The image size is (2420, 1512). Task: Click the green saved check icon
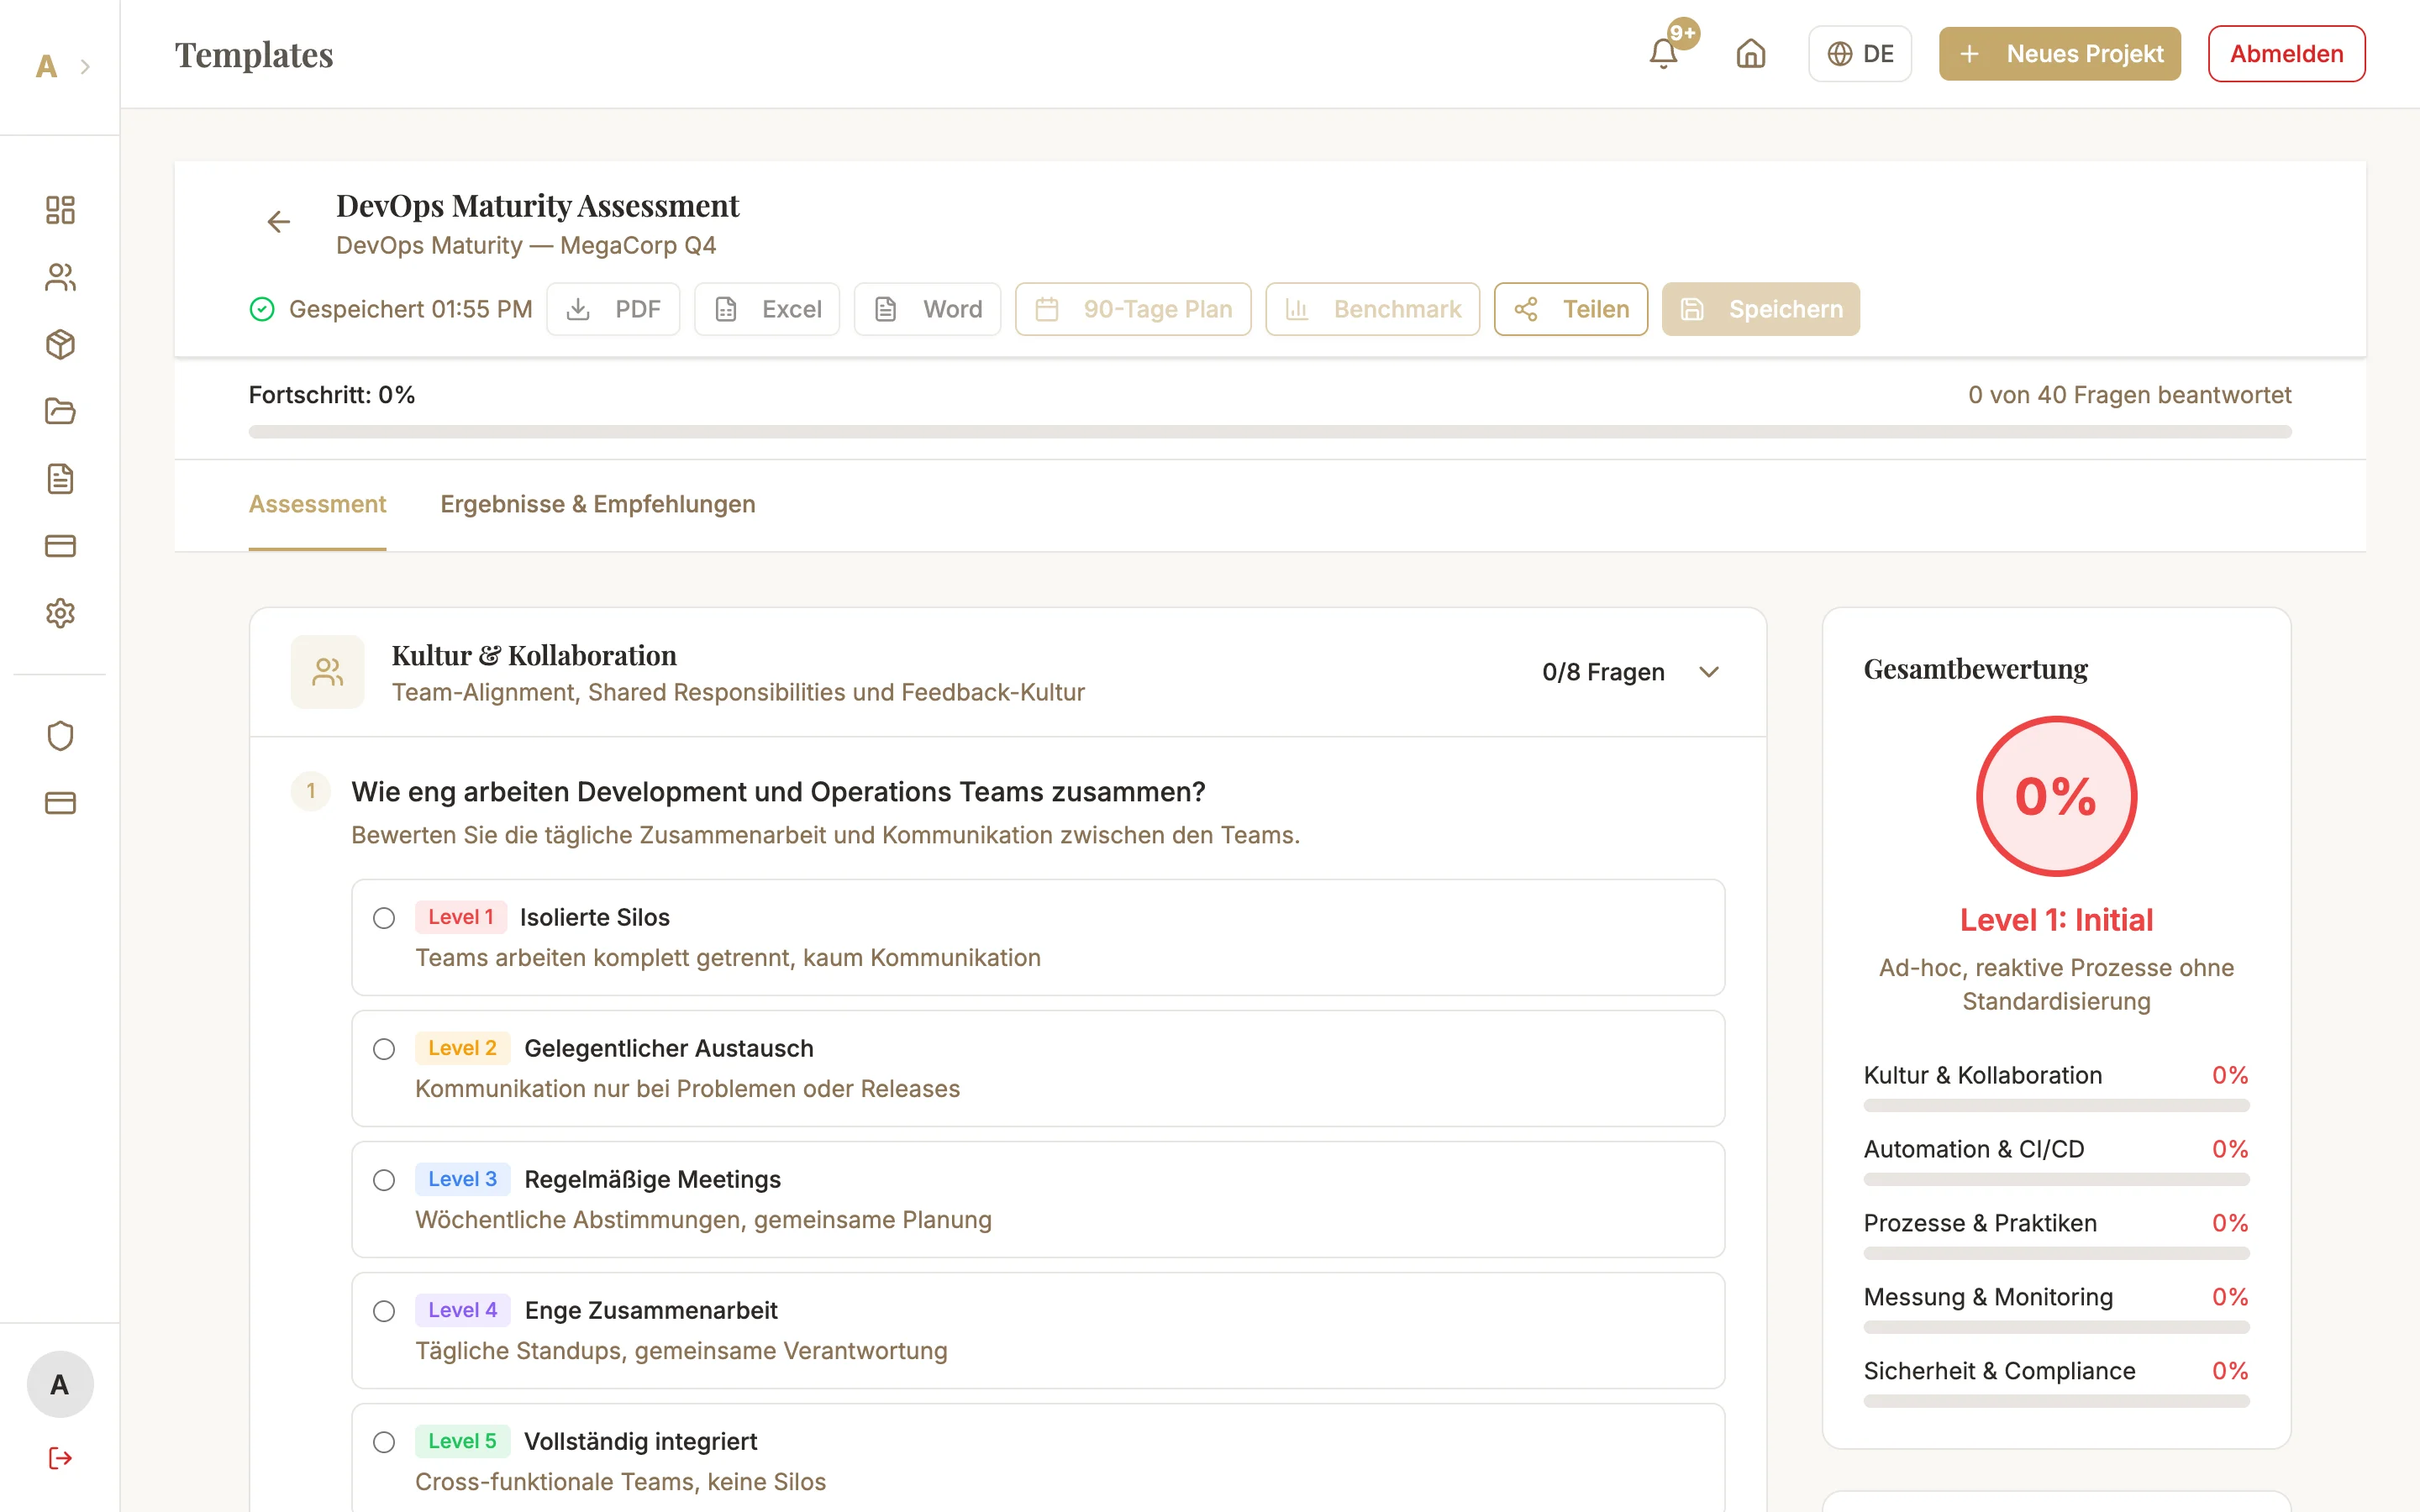point(262,309)
